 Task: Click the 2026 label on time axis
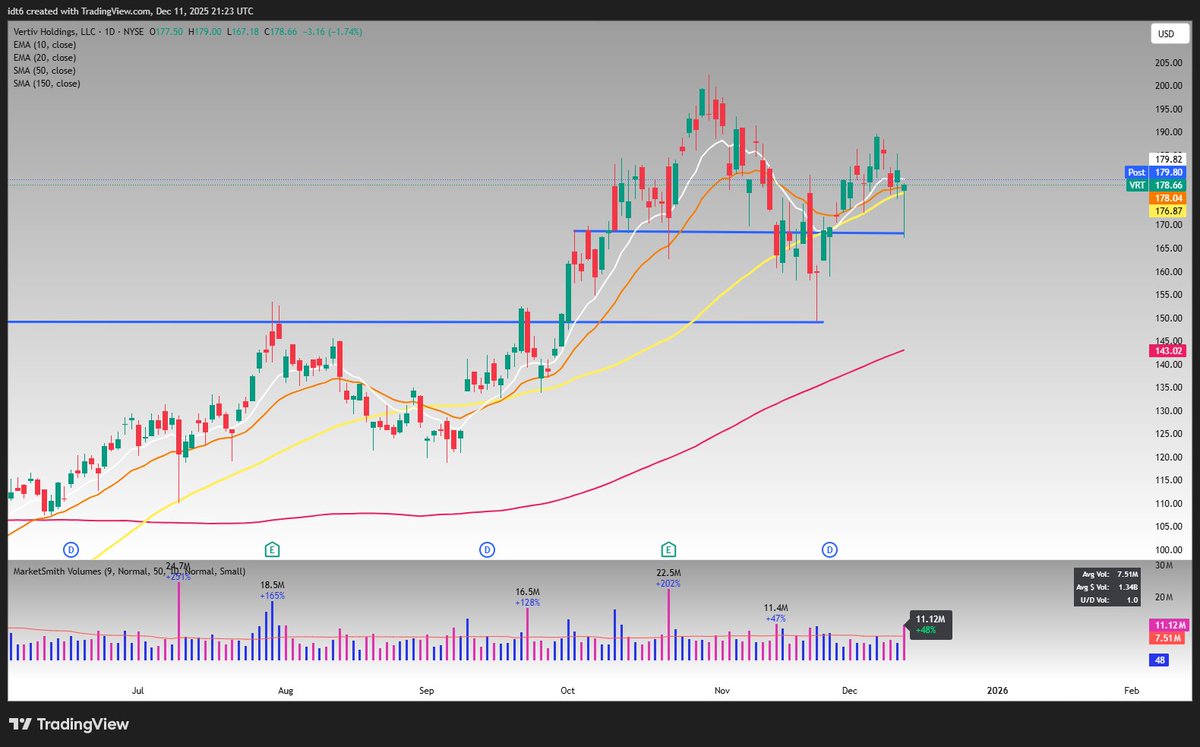click(x=997, y=691)
